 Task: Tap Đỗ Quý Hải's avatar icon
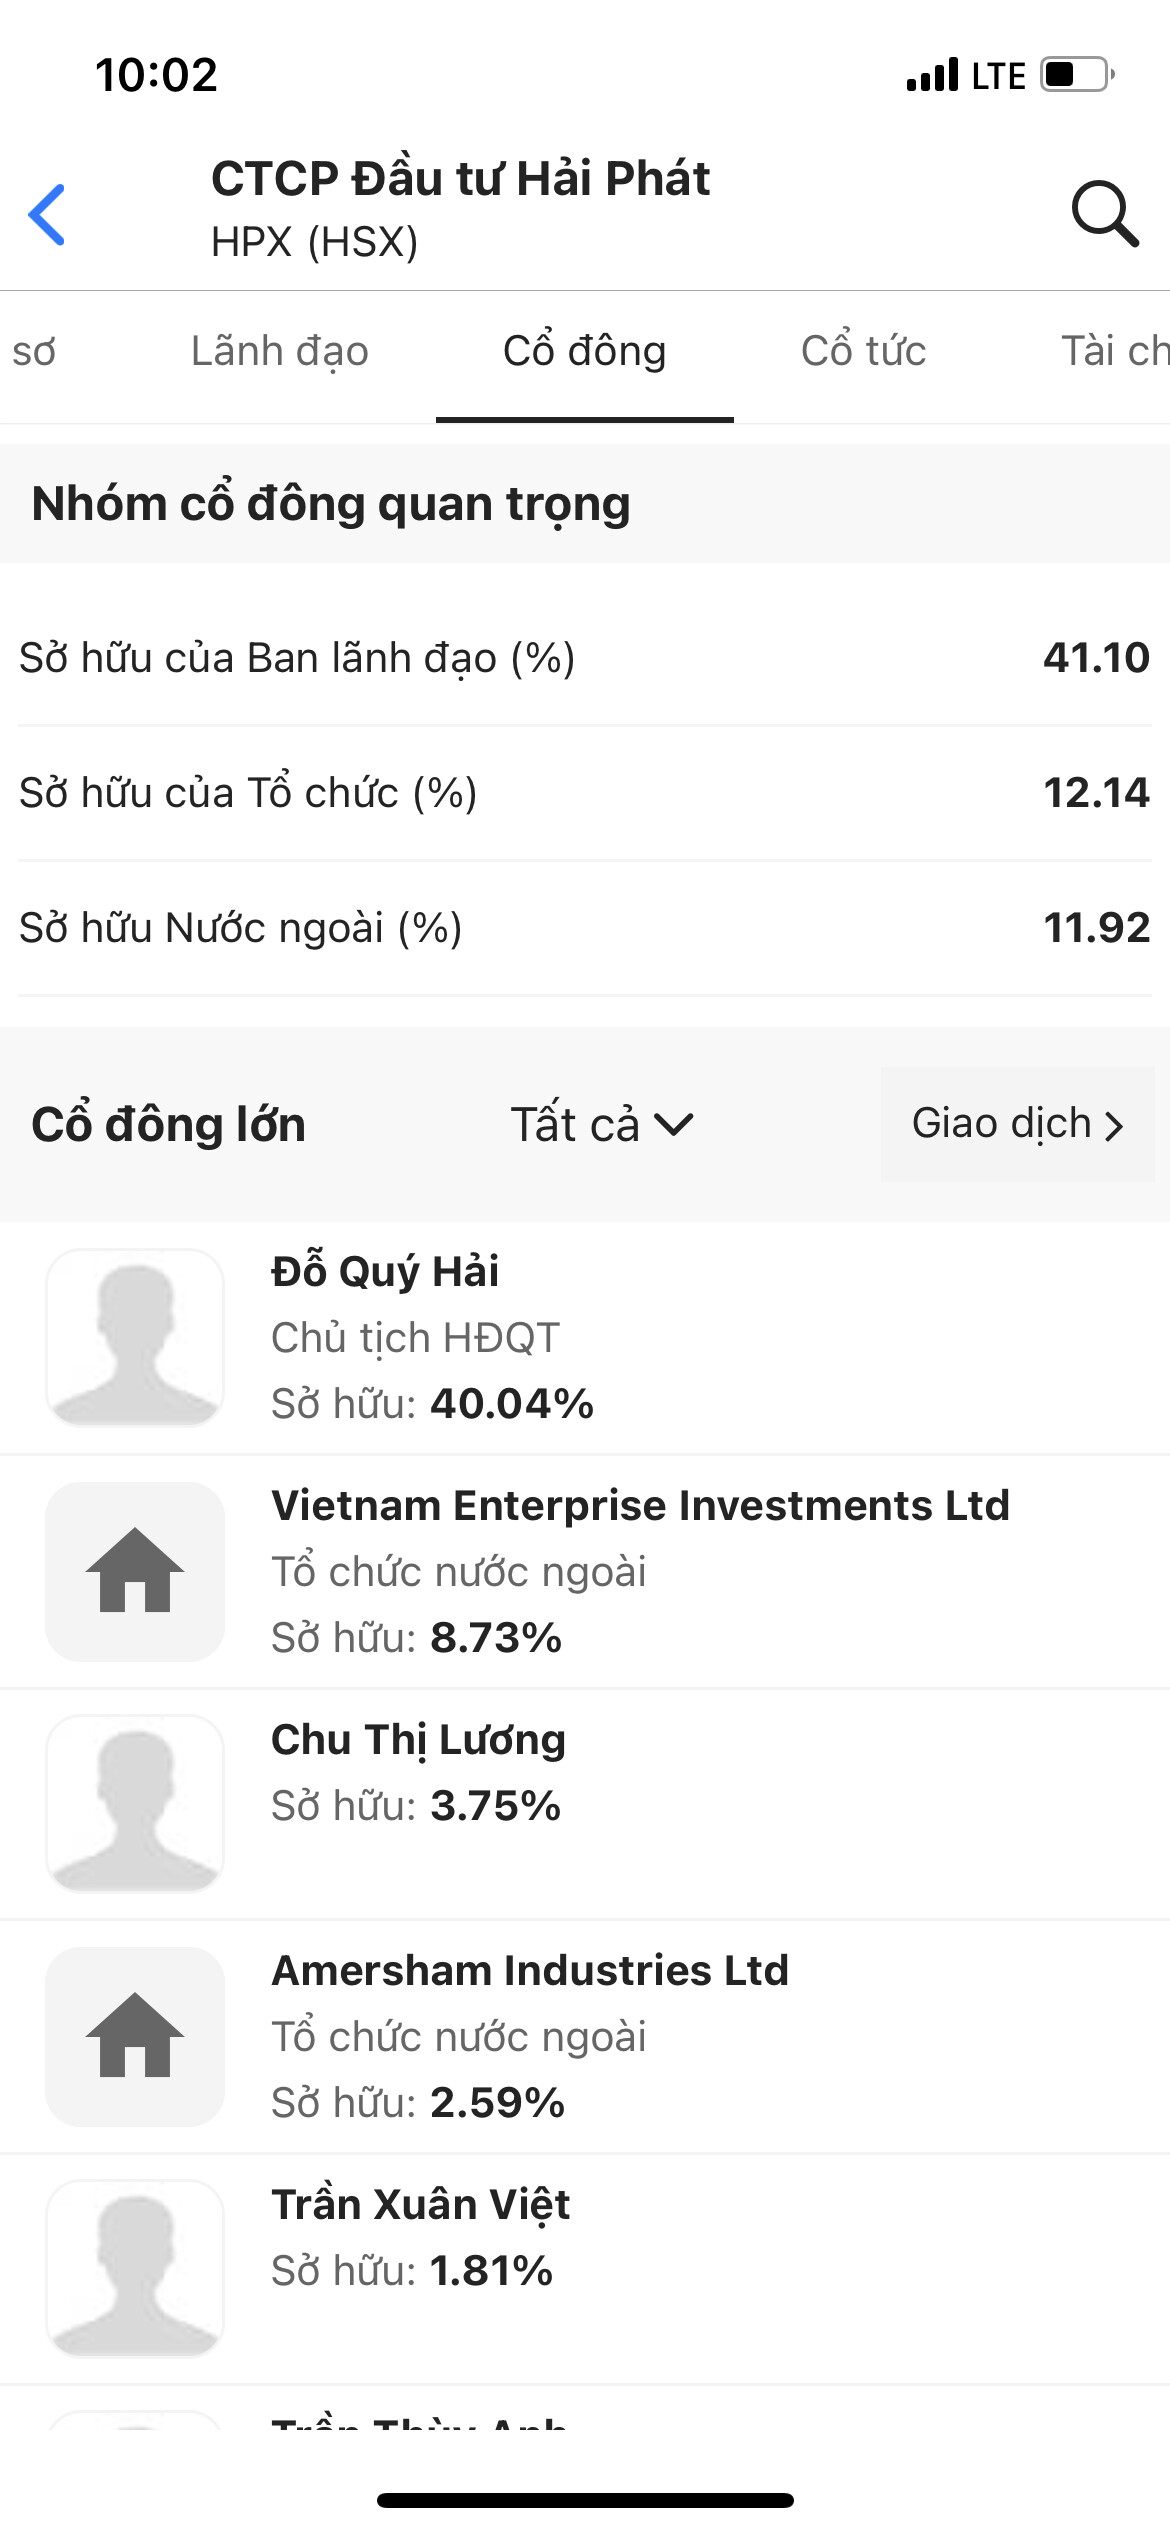point(135,1337)
